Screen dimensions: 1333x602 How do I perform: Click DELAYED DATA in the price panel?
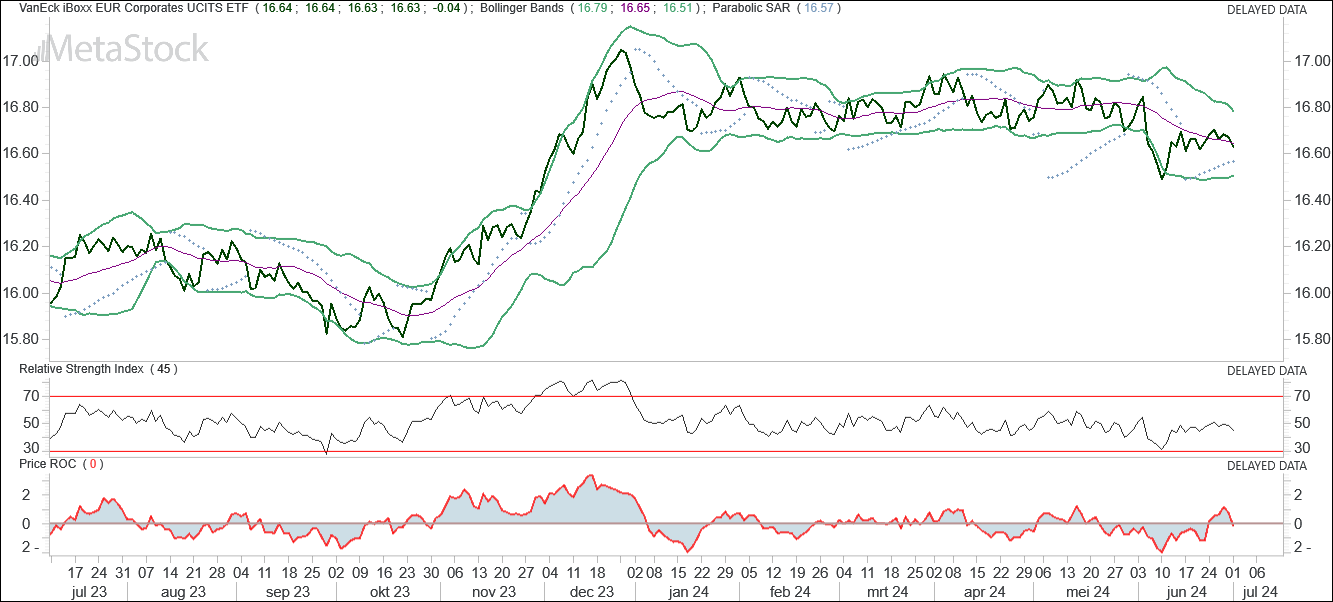click(1266, 10)
